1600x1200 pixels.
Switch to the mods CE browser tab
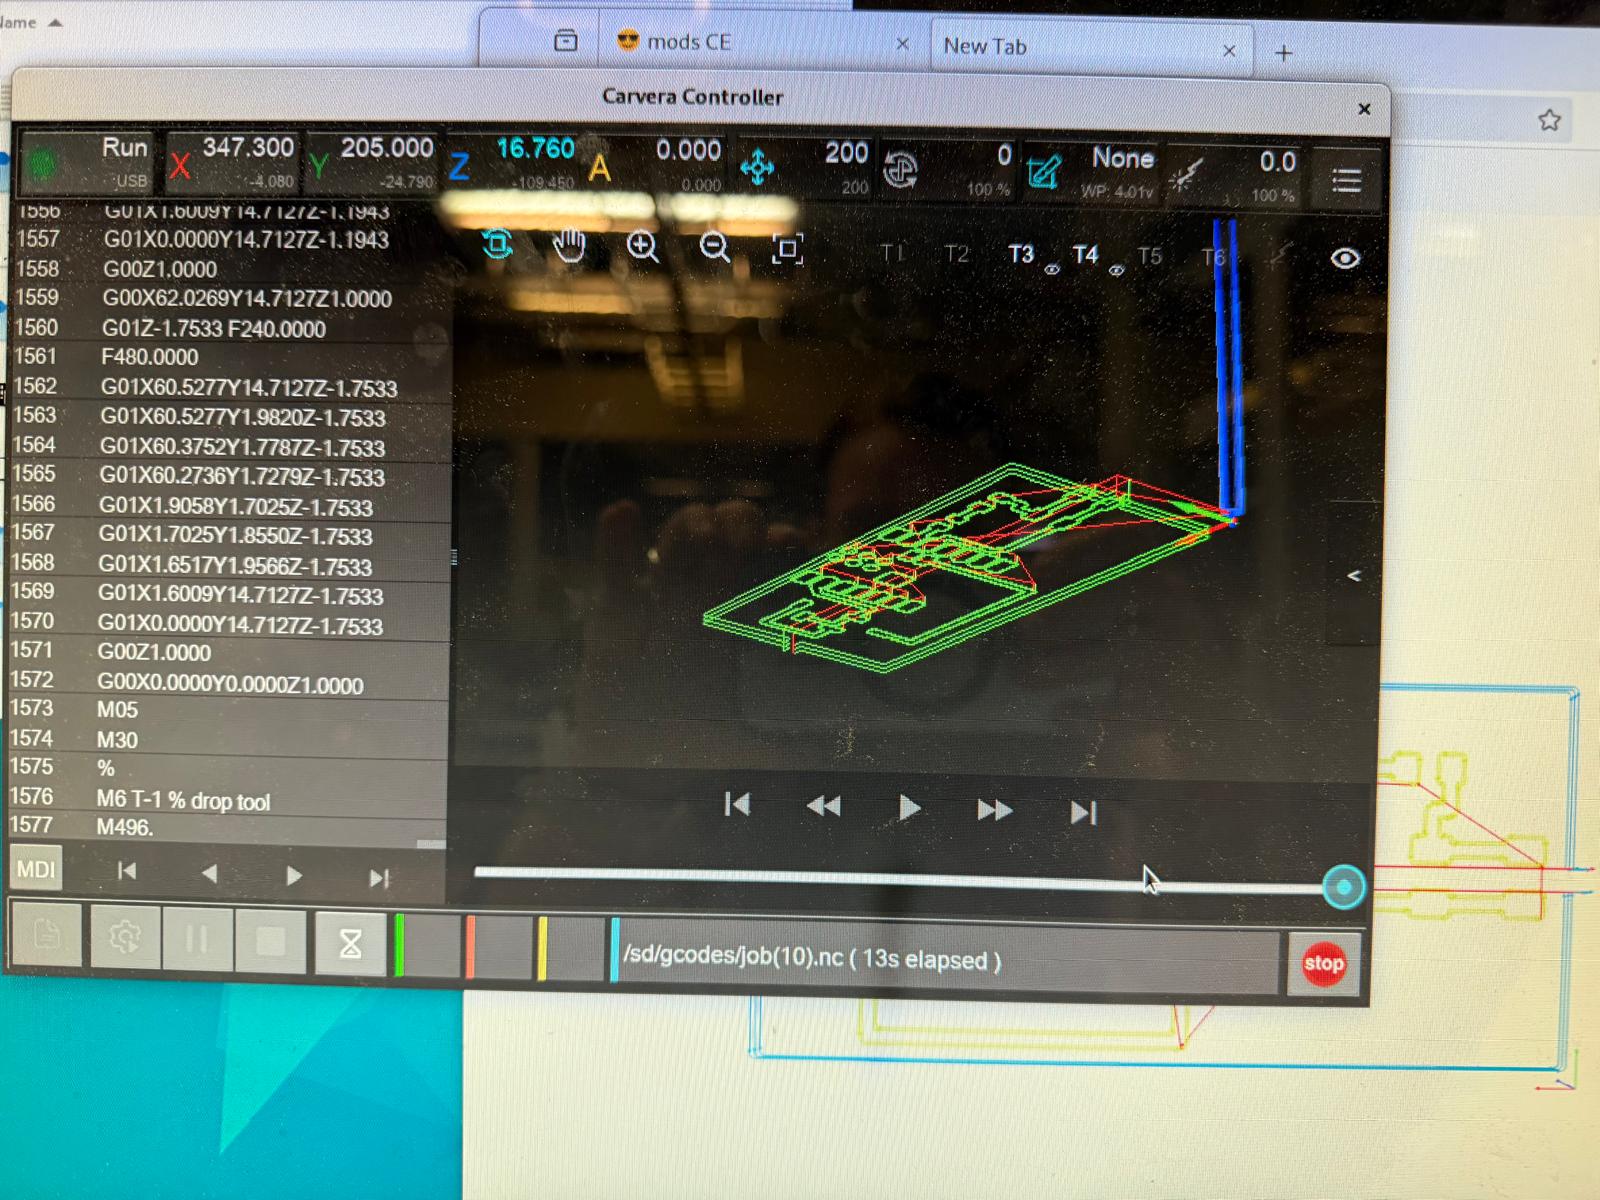click(x=688, y=43)
